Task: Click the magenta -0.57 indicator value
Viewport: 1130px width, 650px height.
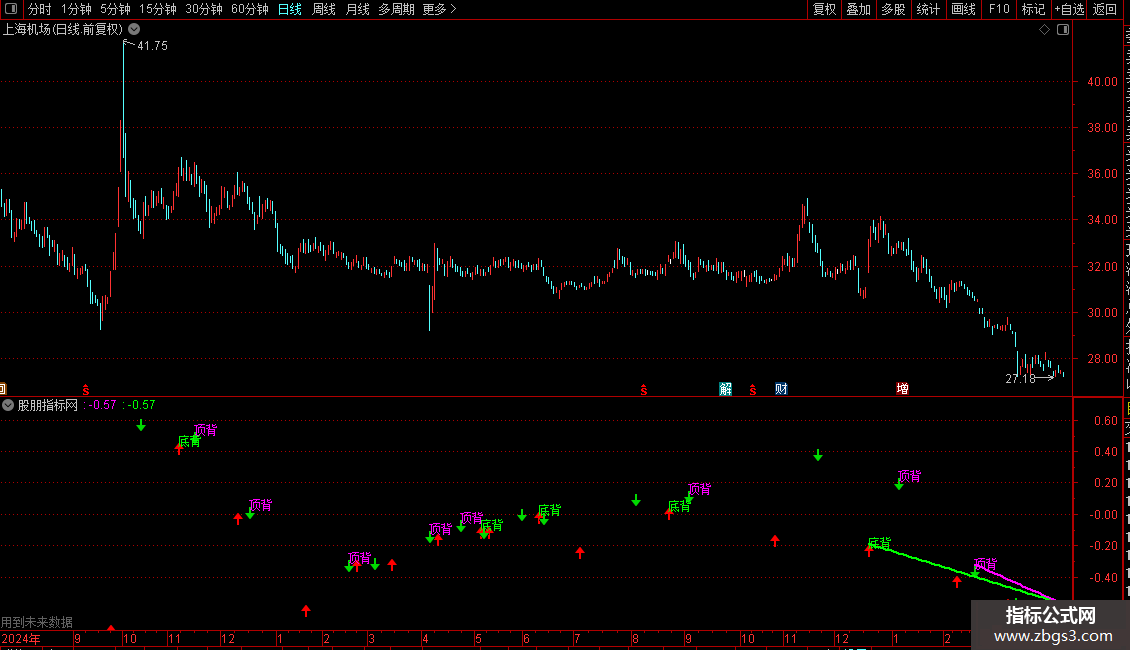Action: point(102,405)
